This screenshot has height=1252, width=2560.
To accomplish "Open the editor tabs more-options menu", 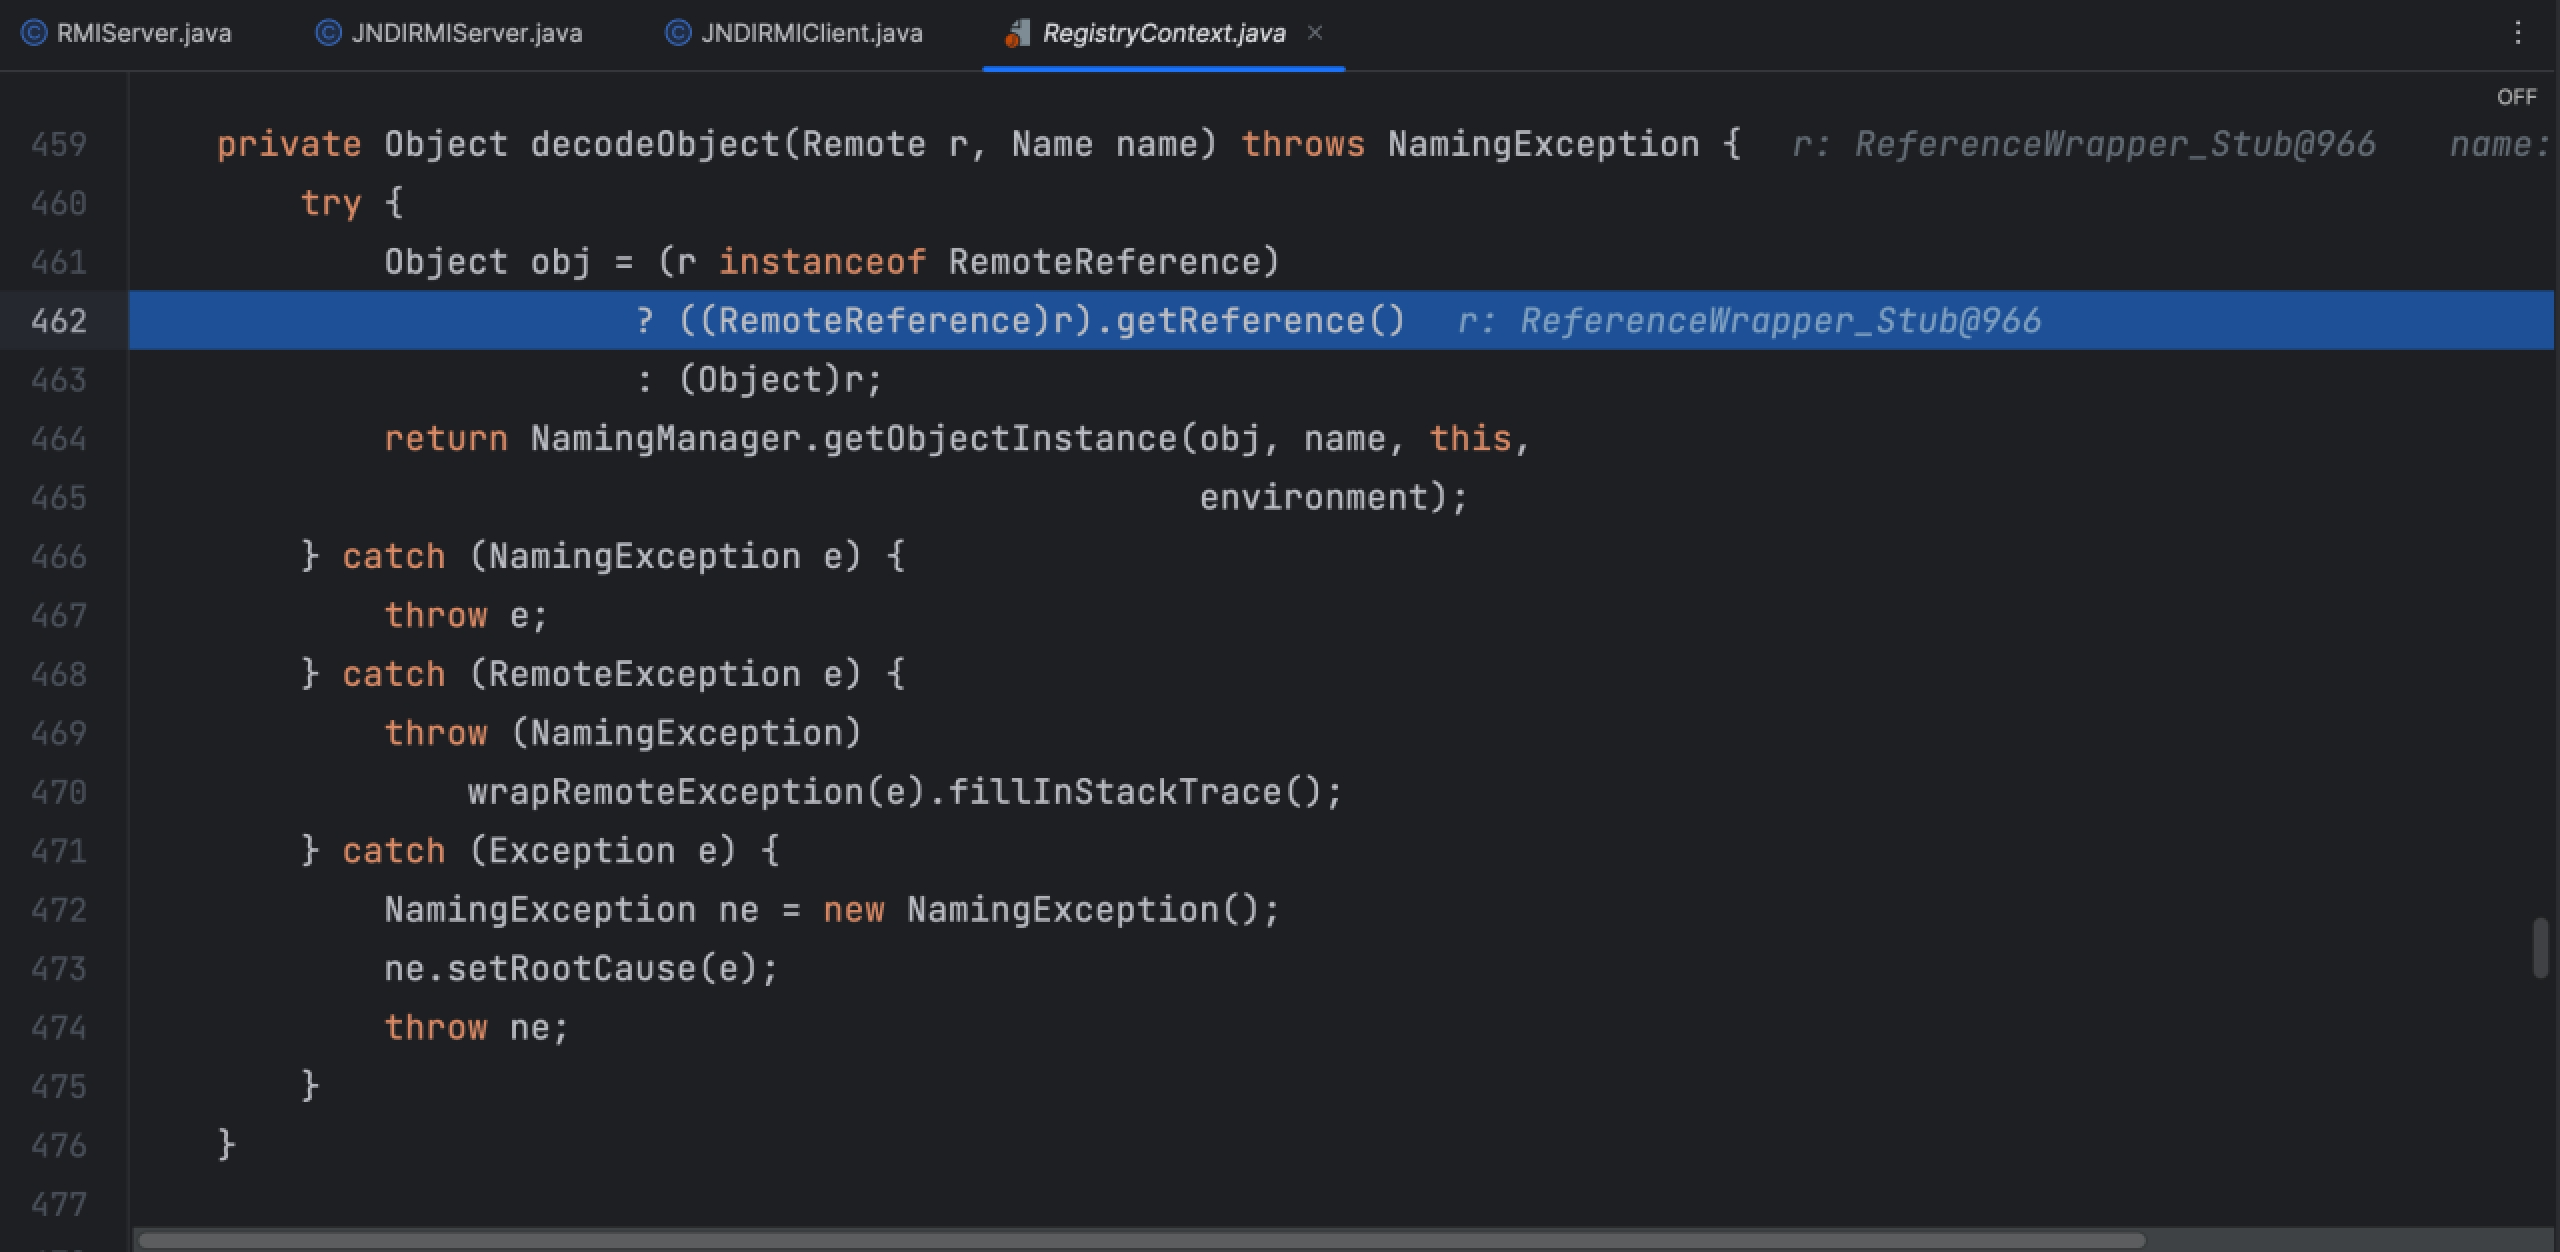I will (2518, 33).
